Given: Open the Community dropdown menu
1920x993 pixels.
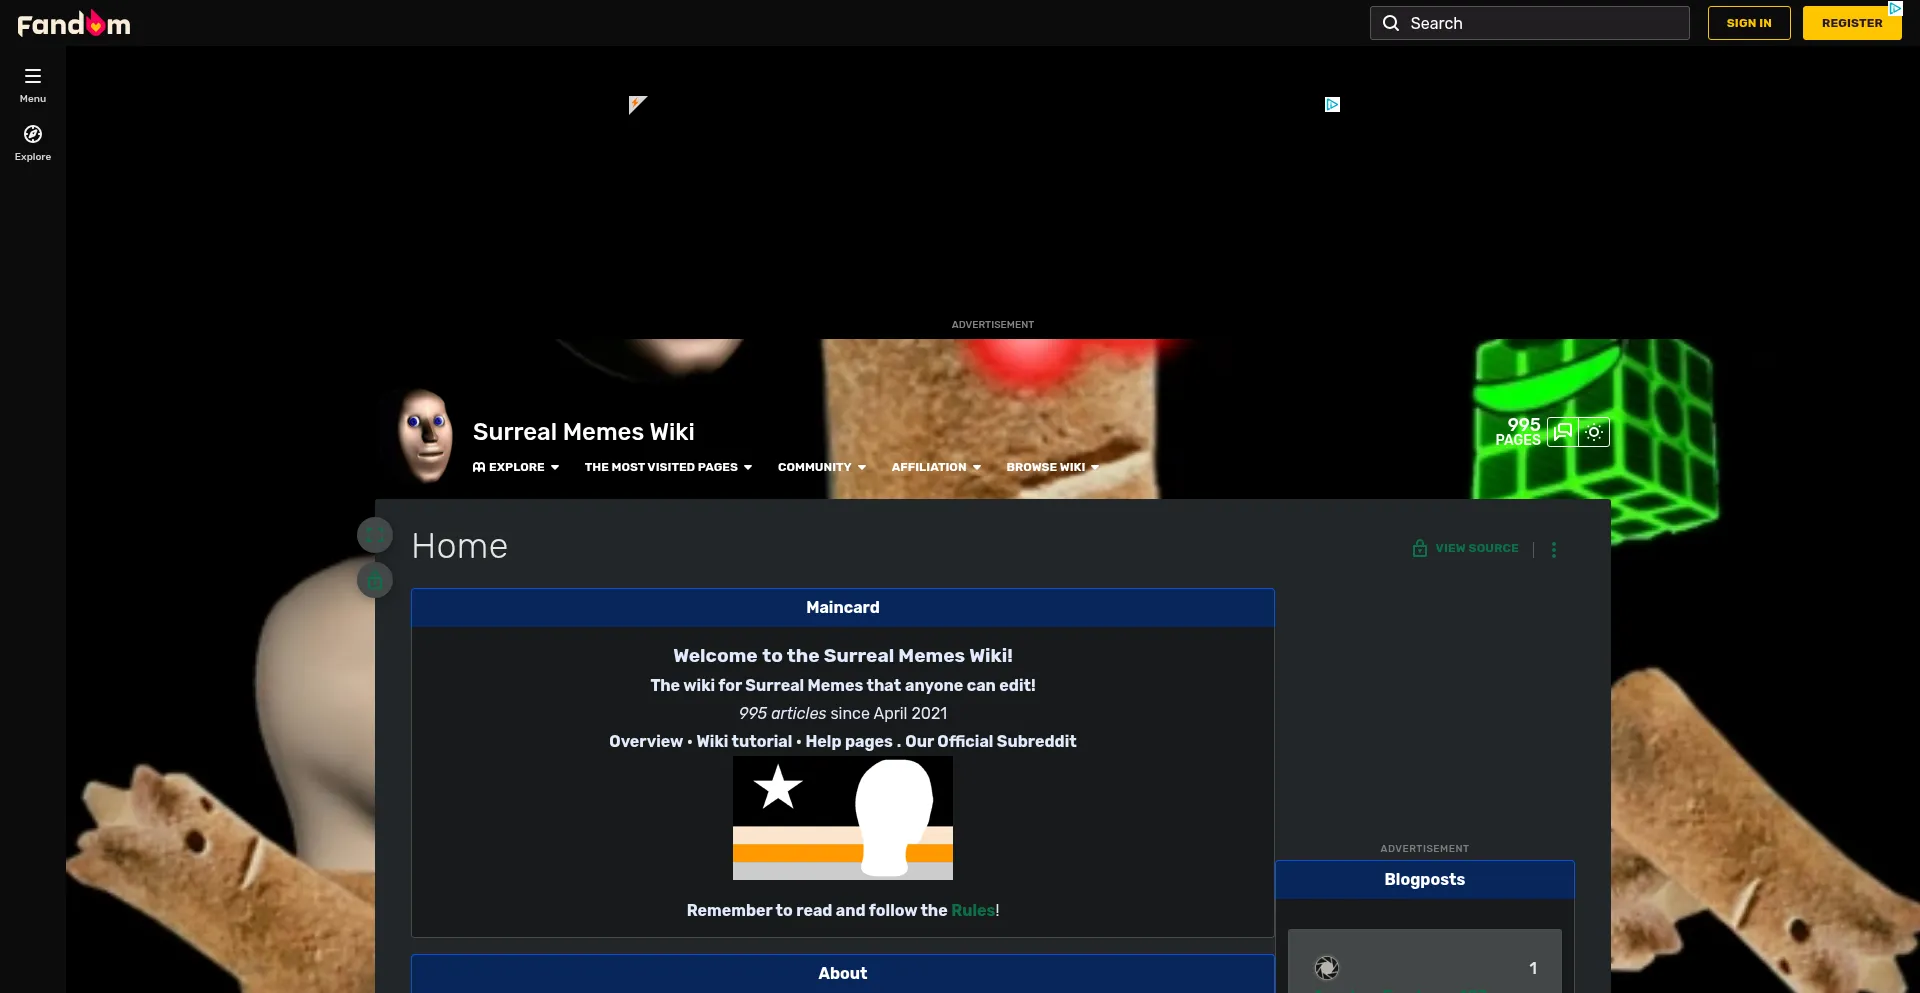Looking at the screenshot, I should [x=821, y=467].
